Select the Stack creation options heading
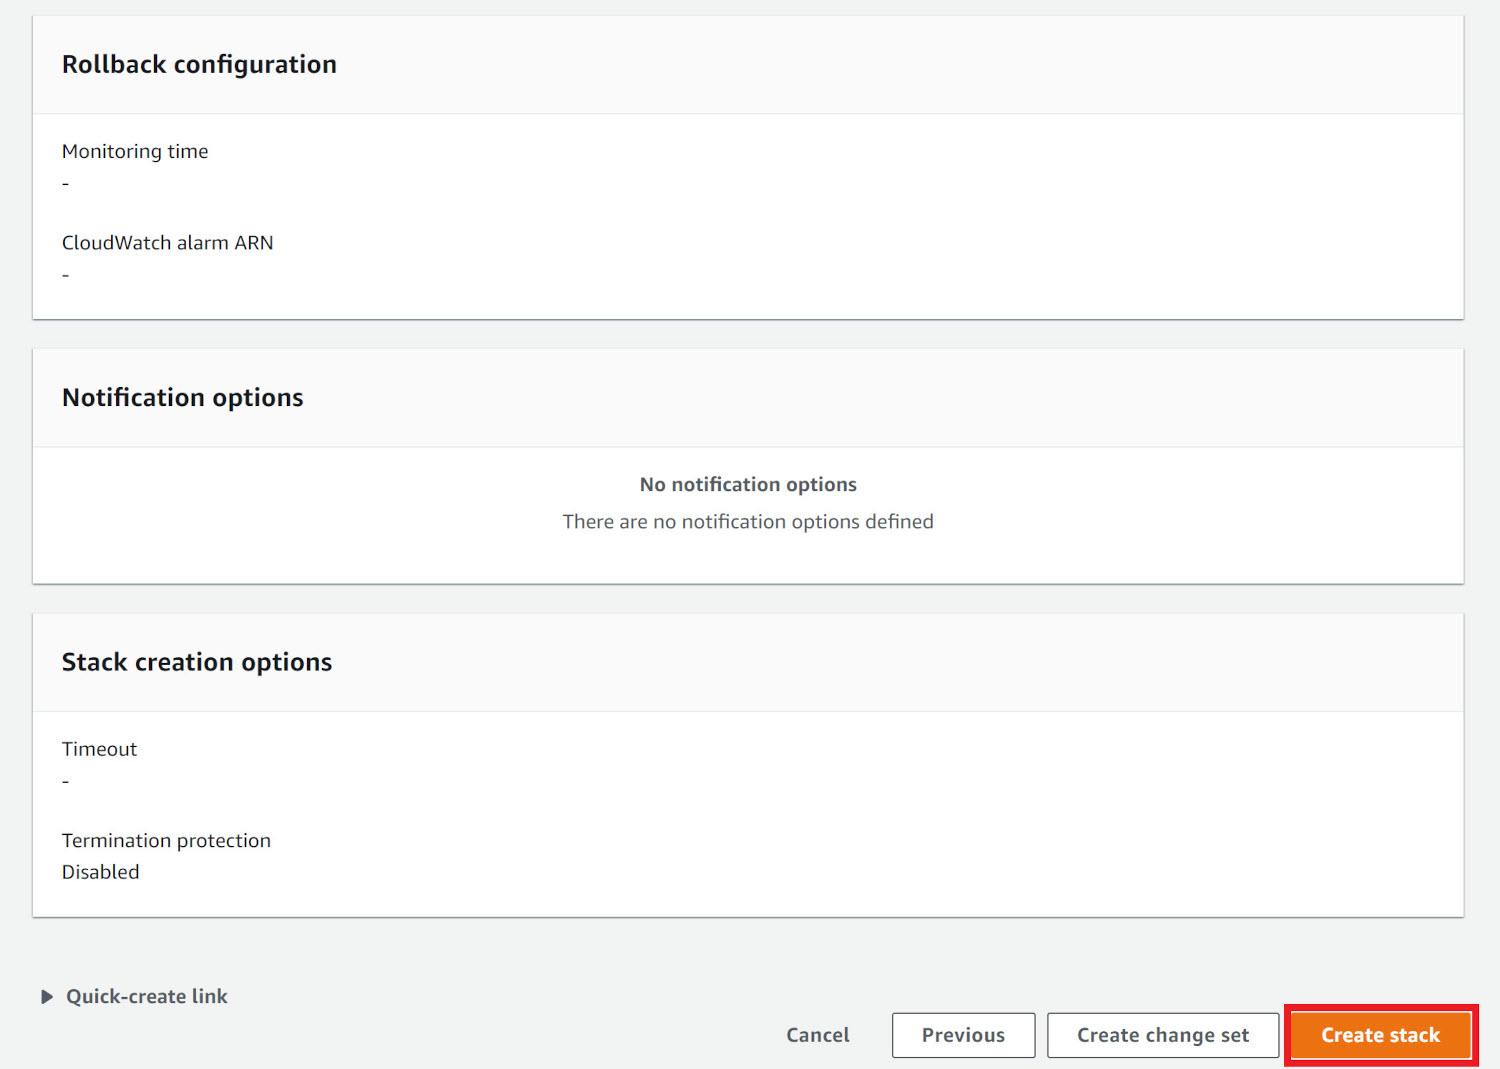Viewport: 1500px width, 1069px height. (196, 661)
